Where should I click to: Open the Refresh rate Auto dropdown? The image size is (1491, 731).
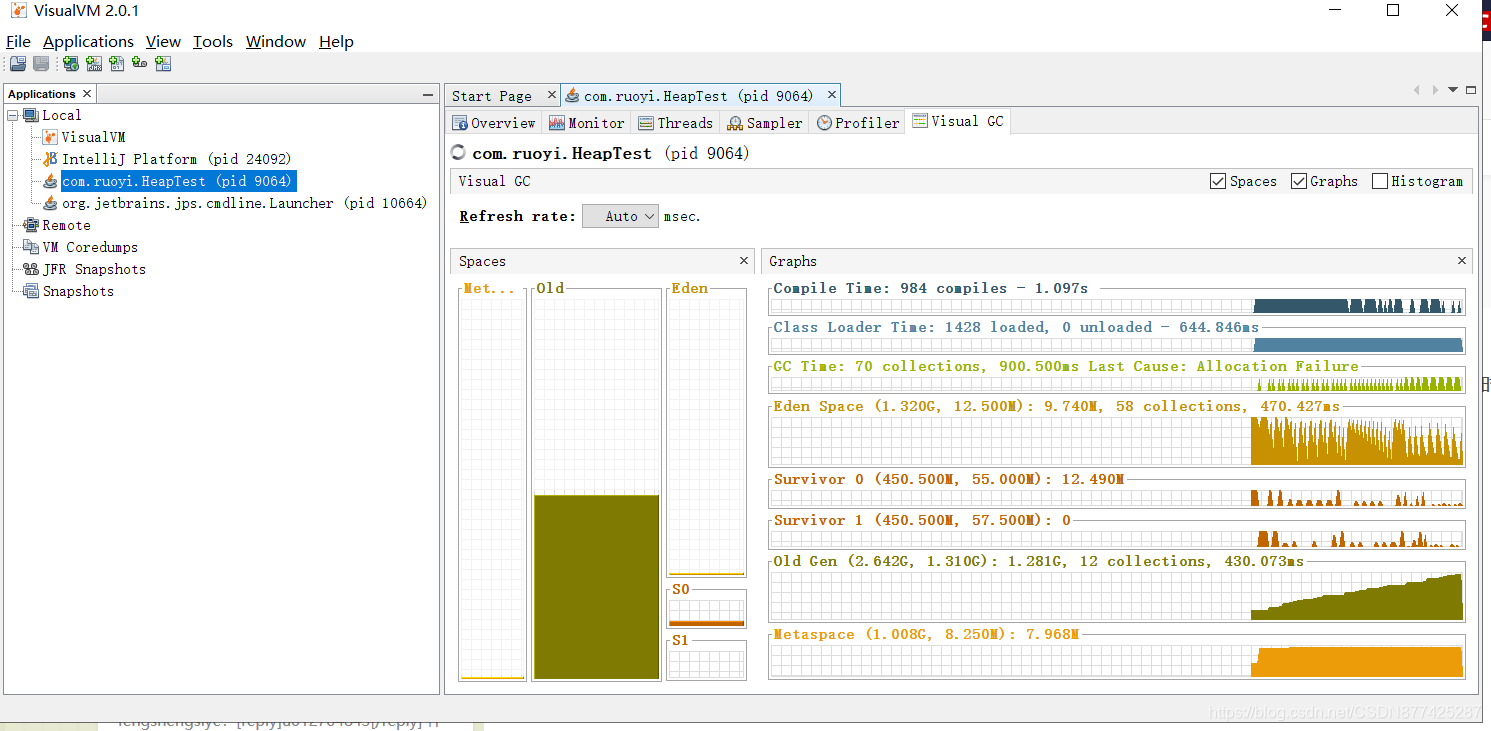point(620,216)
